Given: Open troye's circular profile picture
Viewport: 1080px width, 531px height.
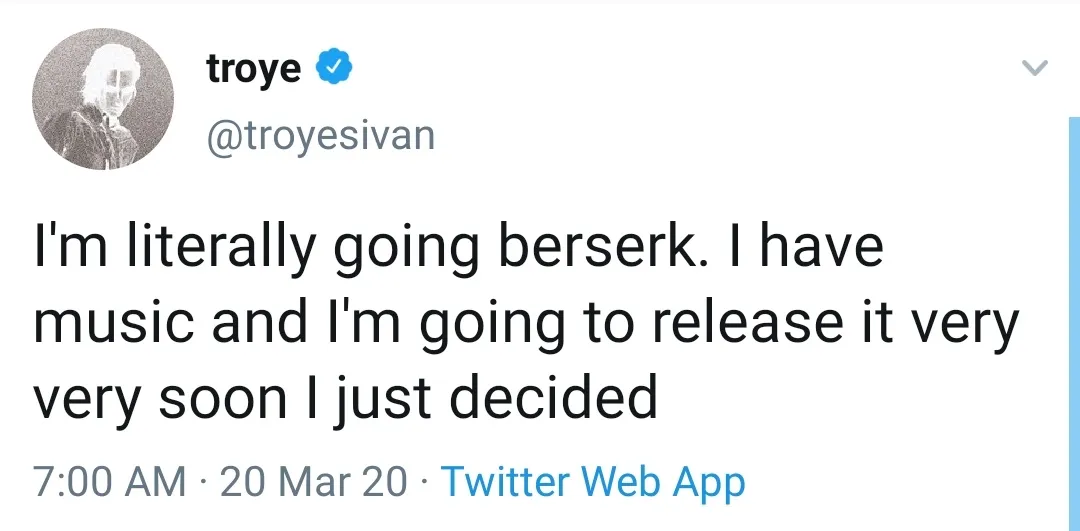Looking at the screenshot, I should coord(103,101).
